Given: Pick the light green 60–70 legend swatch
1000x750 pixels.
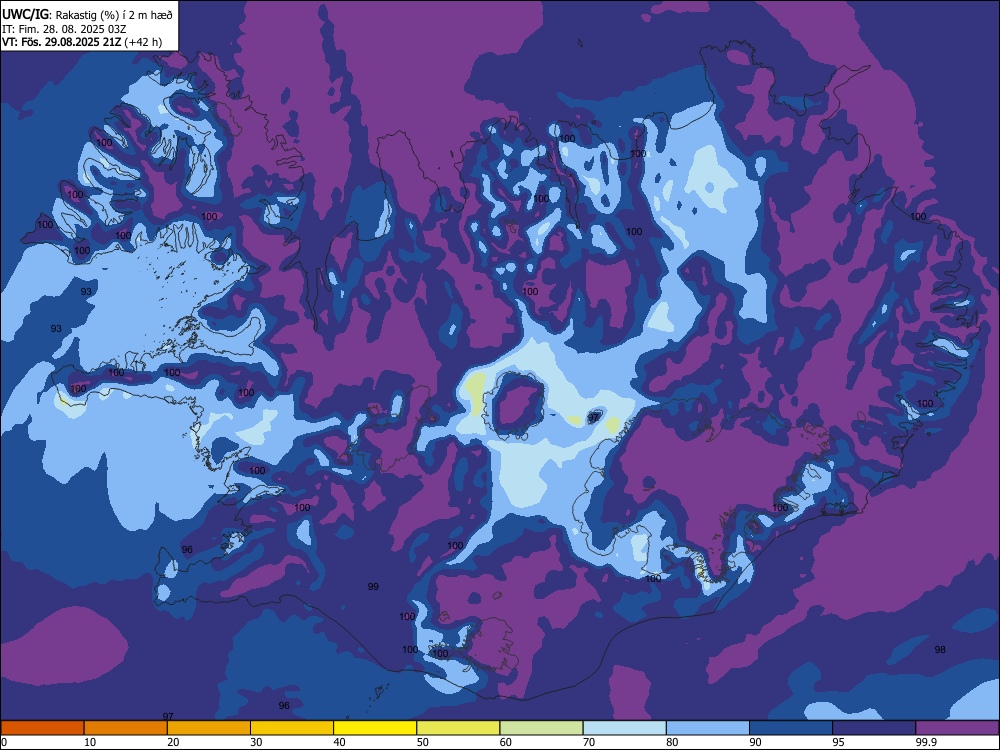Looking at the screenshot, I should (541, 728).
